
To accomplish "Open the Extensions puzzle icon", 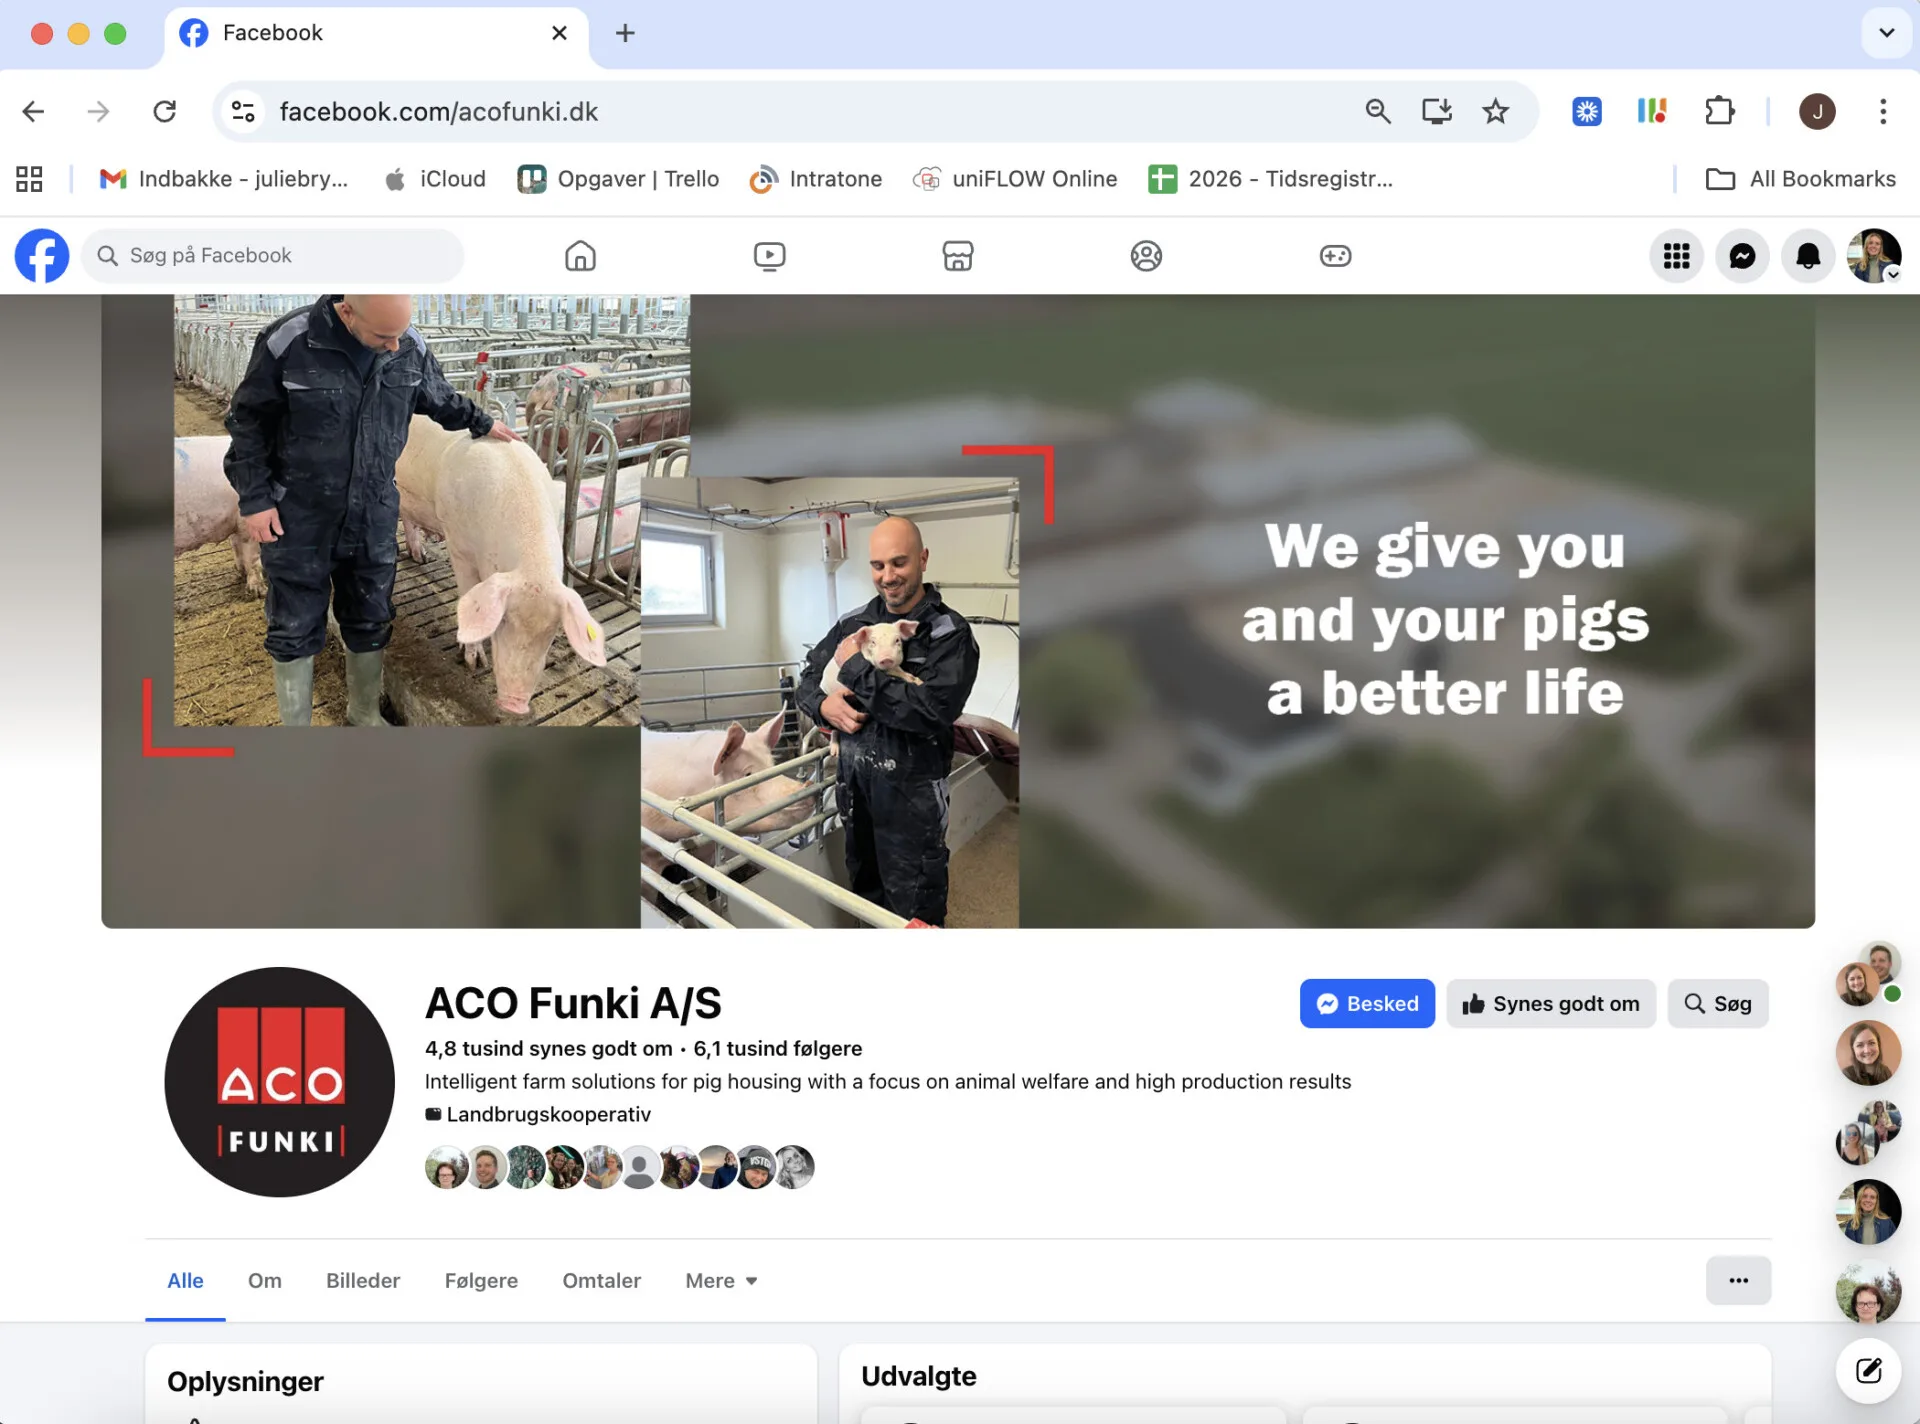I will (1719, 111).
